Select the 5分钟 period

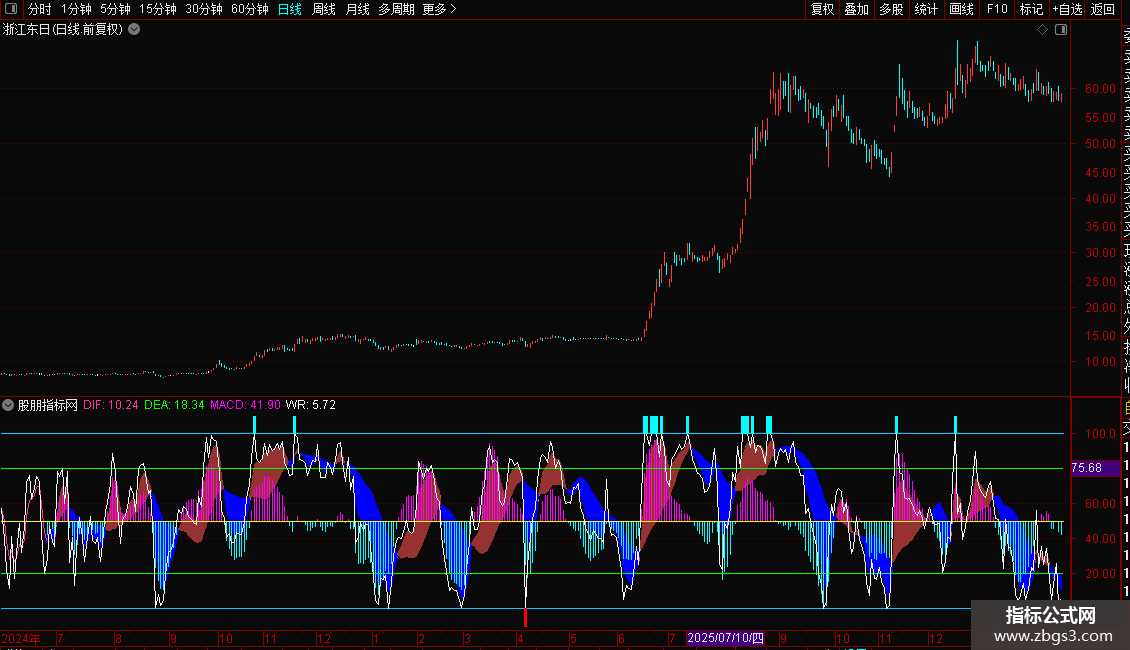[115, 9]
